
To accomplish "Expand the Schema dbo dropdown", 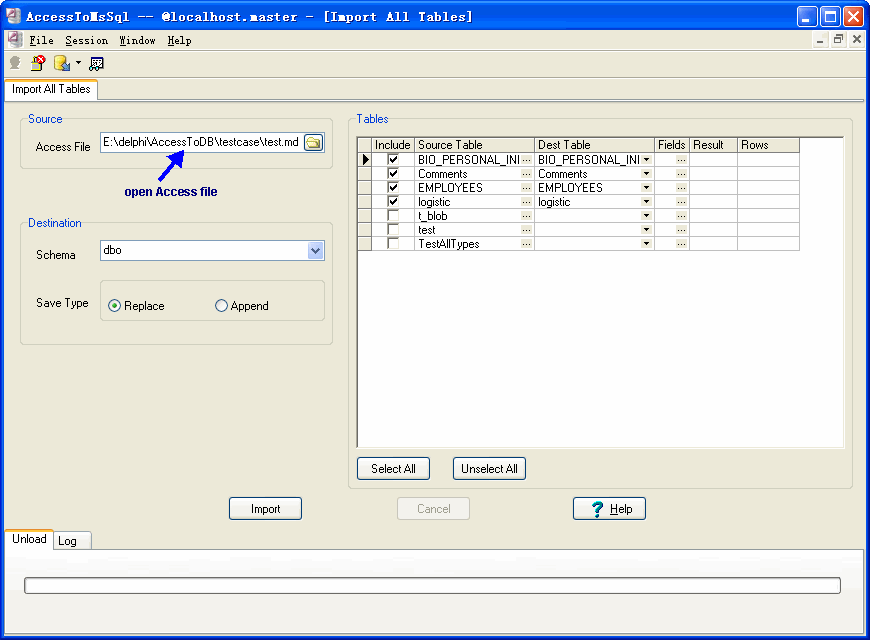I will pos(315,250).
